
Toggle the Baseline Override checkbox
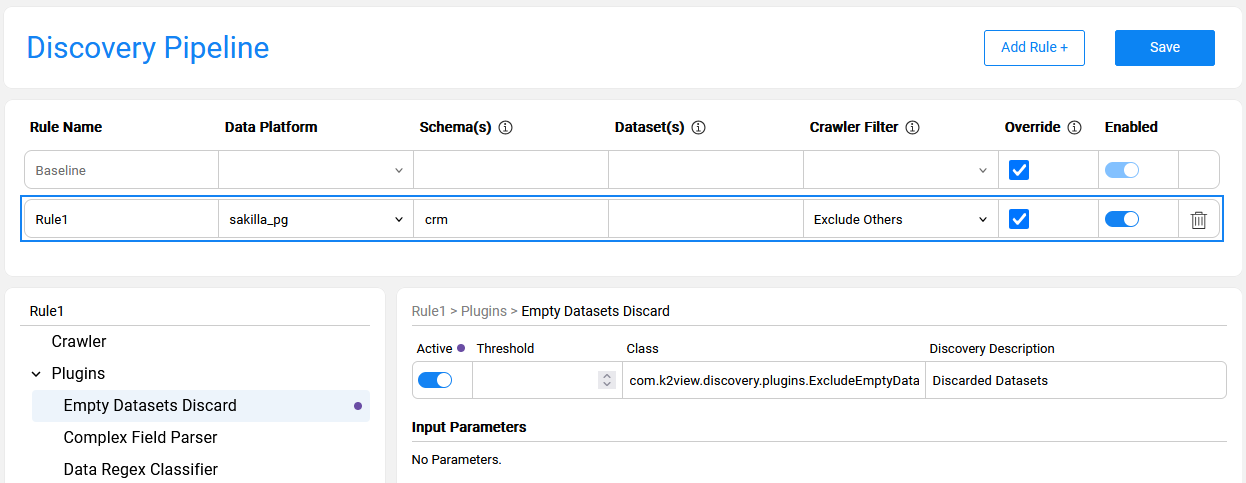pyautogui.click(x=1019, y=170)
